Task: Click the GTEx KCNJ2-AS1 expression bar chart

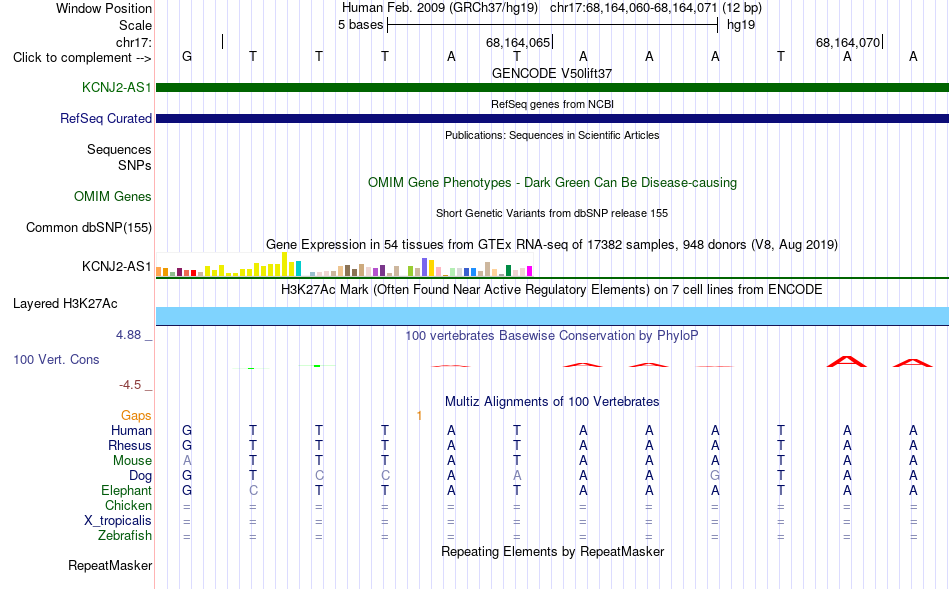Action: (344, 265)
